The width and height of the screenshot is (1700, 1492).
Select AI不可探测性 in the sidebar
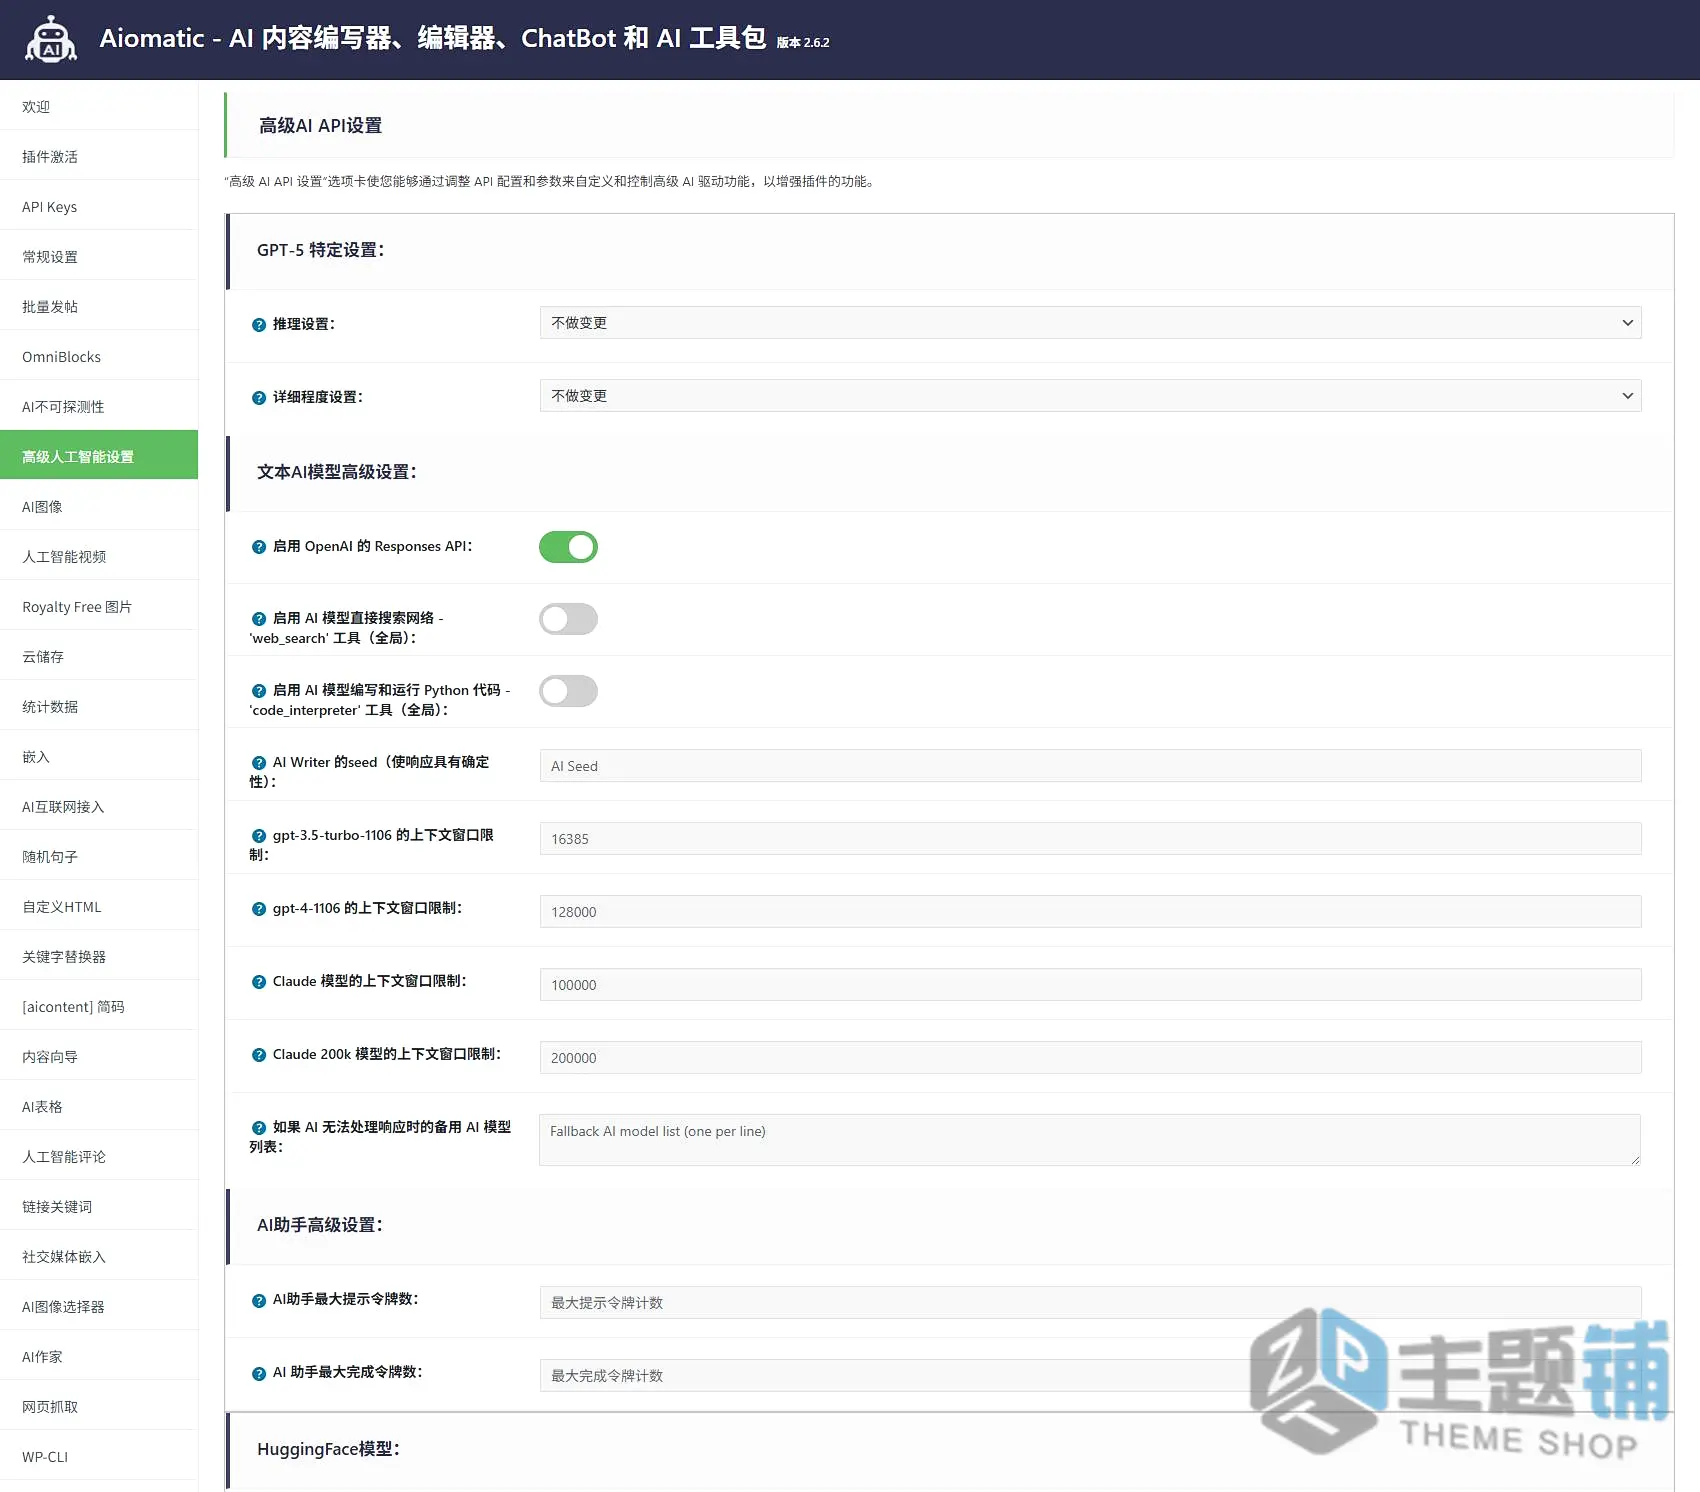coord(99,406)
